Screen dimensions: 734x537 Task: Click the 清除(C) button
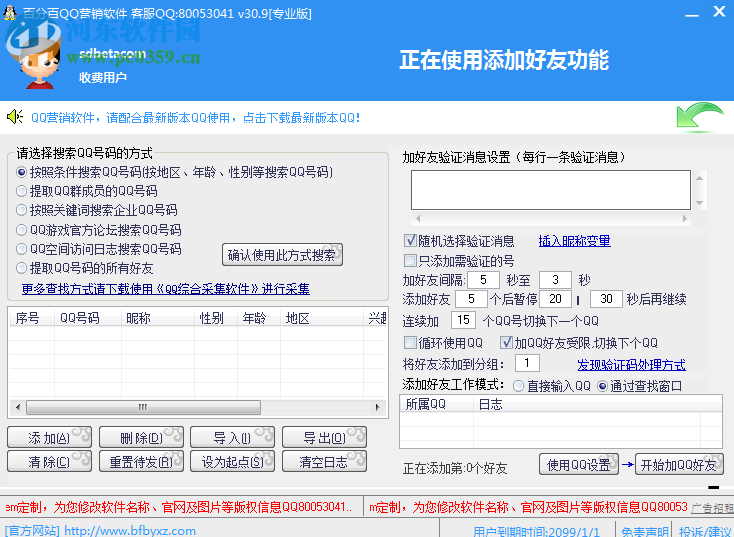49,462
